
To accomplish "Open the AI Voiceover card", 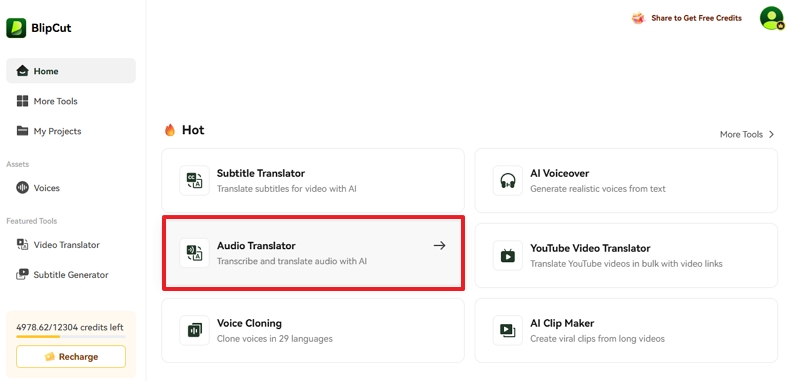I will [626, 180].
